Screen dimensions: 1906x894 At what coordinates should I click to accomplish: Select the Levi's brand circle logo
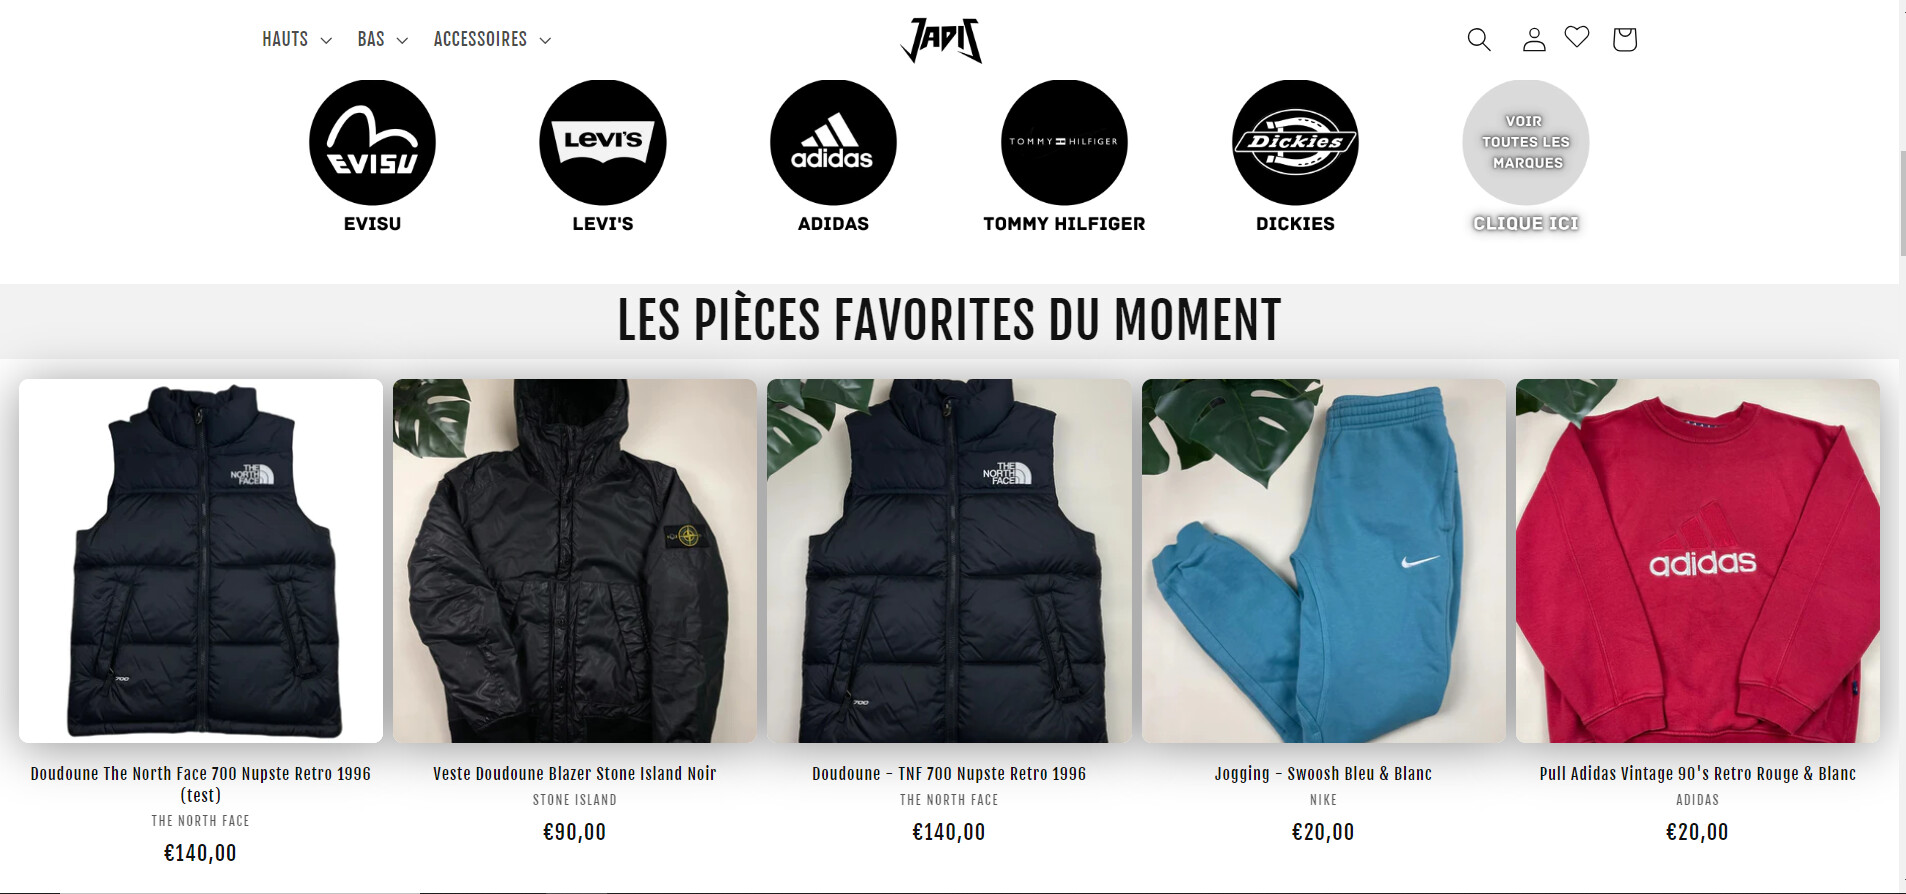pyautogui.click(x=603, y=142)
